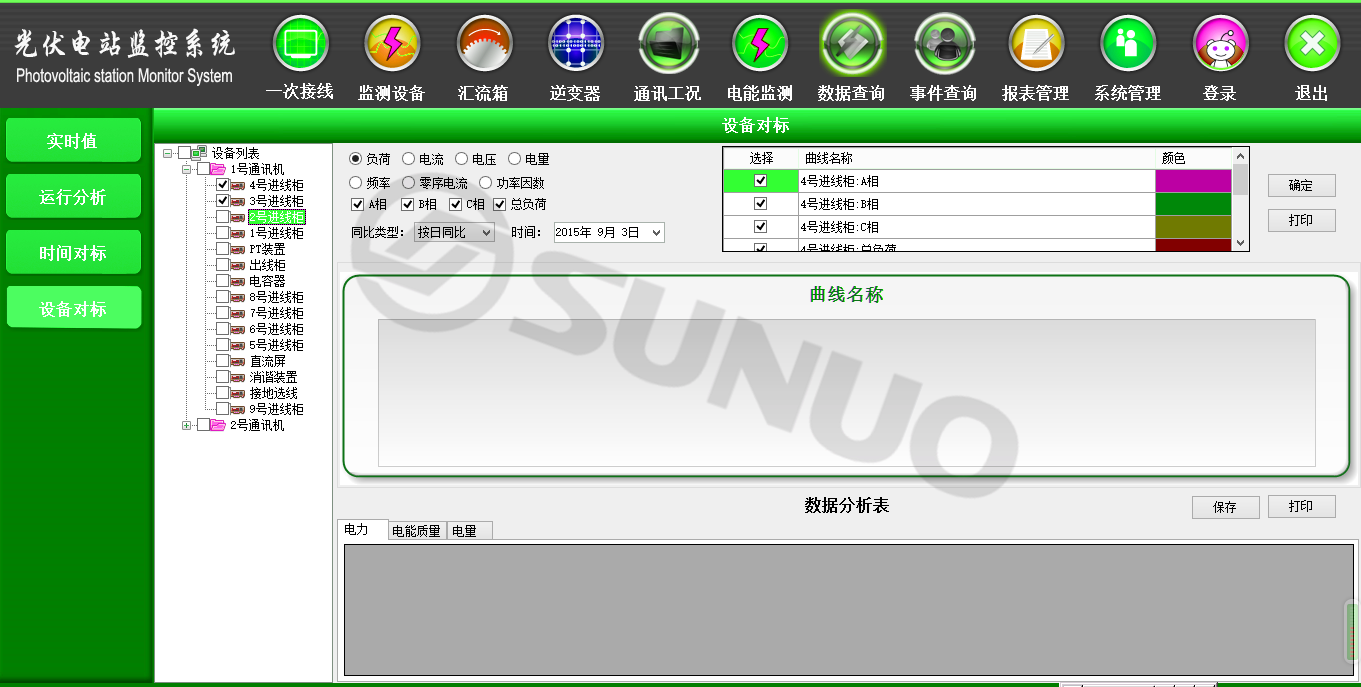The height and width of the screenshot is (687, 1361).
Task: Open the 电能监测 energy monitoring icon
Action: [760, 44]
